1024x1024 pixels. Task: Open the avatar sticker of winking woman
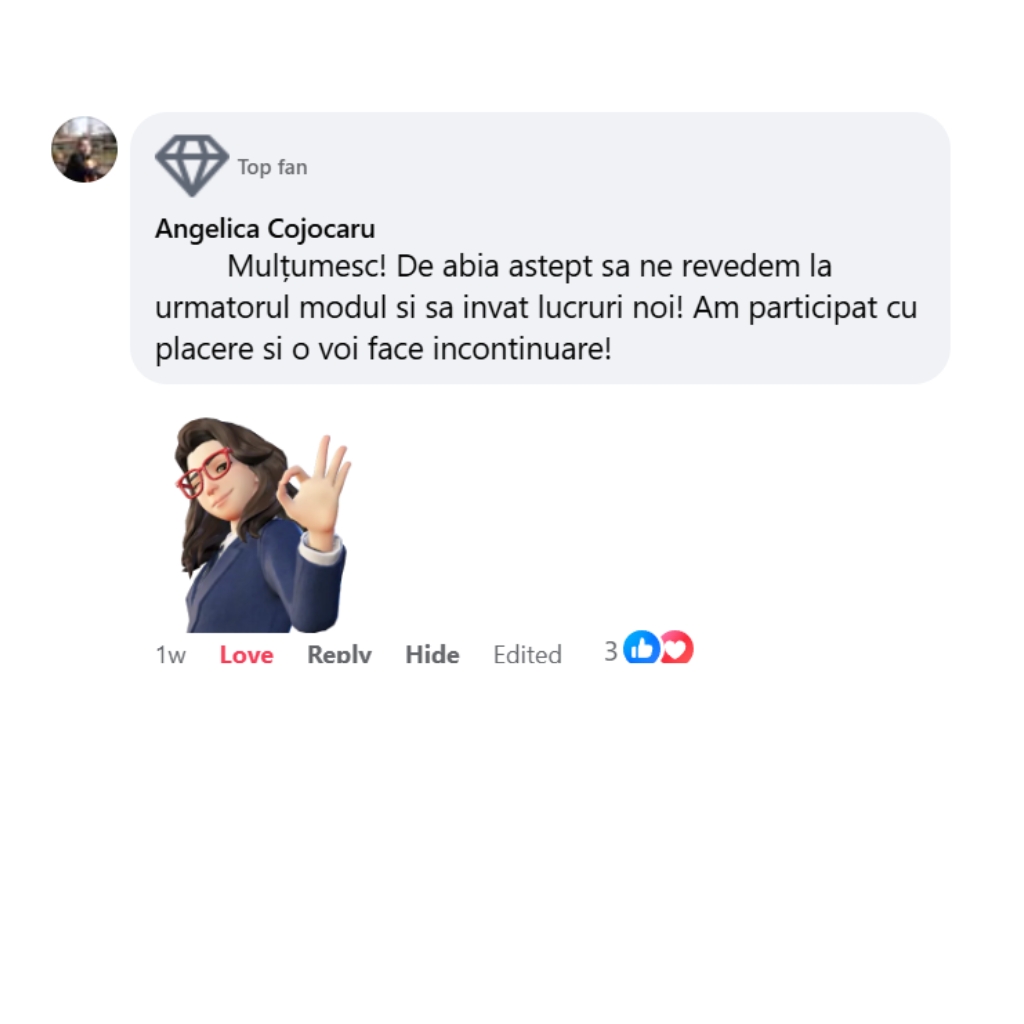click(x=262, y=524)
